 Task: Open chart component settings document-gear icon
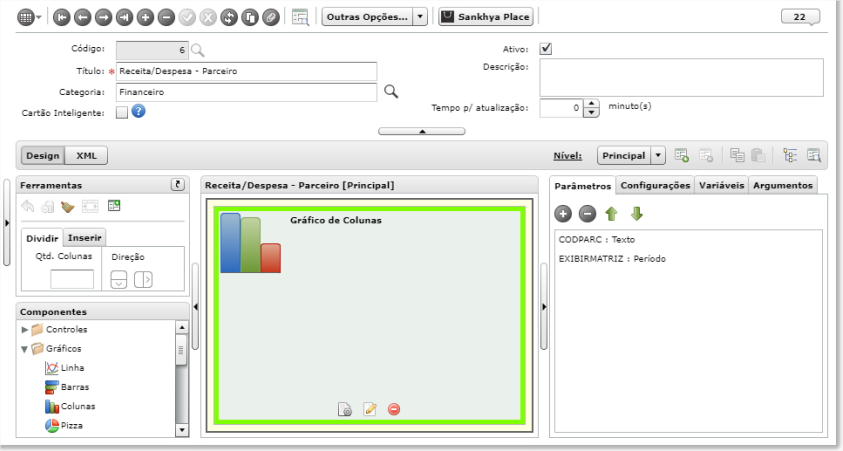pos(345,410)
